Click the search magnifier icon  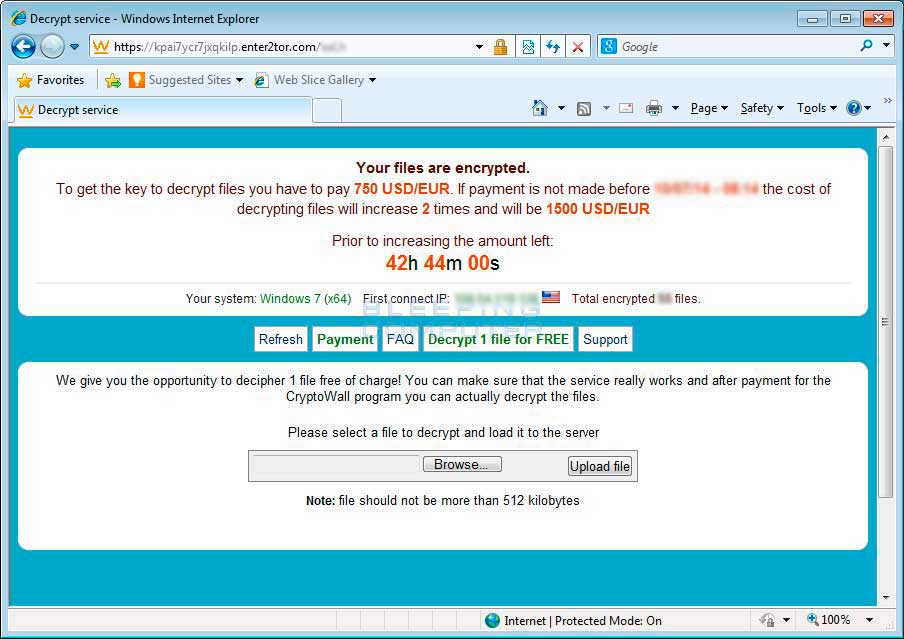click(x=866, y=46)
